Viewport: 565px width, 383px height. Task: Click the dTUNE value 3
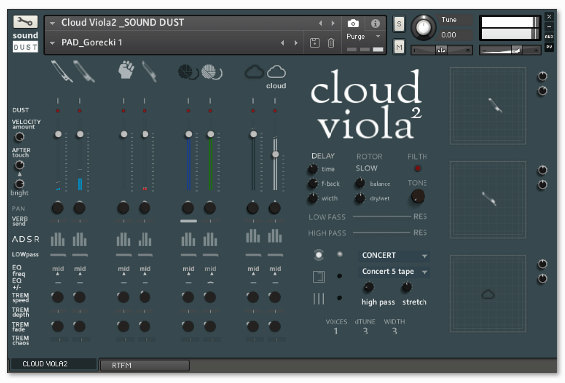(x=365, y=331)
